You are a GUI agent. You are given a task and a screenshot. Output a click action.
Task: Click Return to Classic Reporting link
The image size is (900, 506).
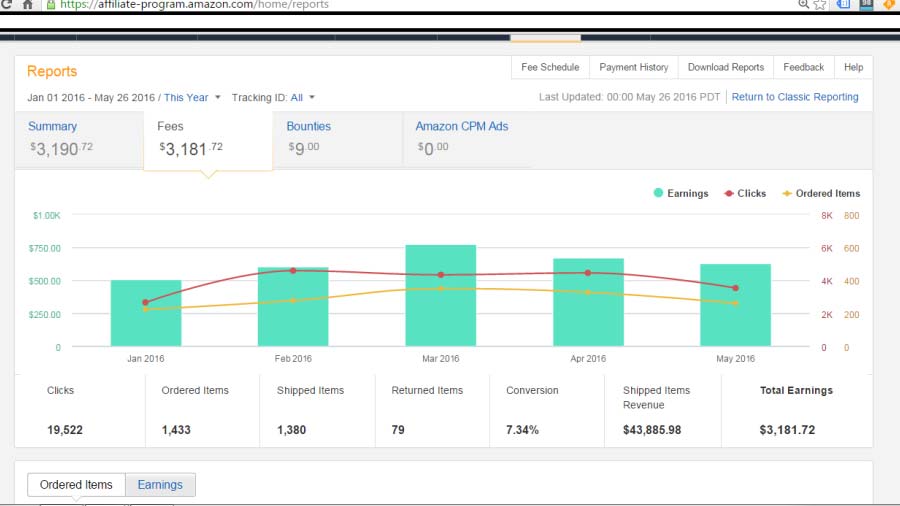point(795,97)
